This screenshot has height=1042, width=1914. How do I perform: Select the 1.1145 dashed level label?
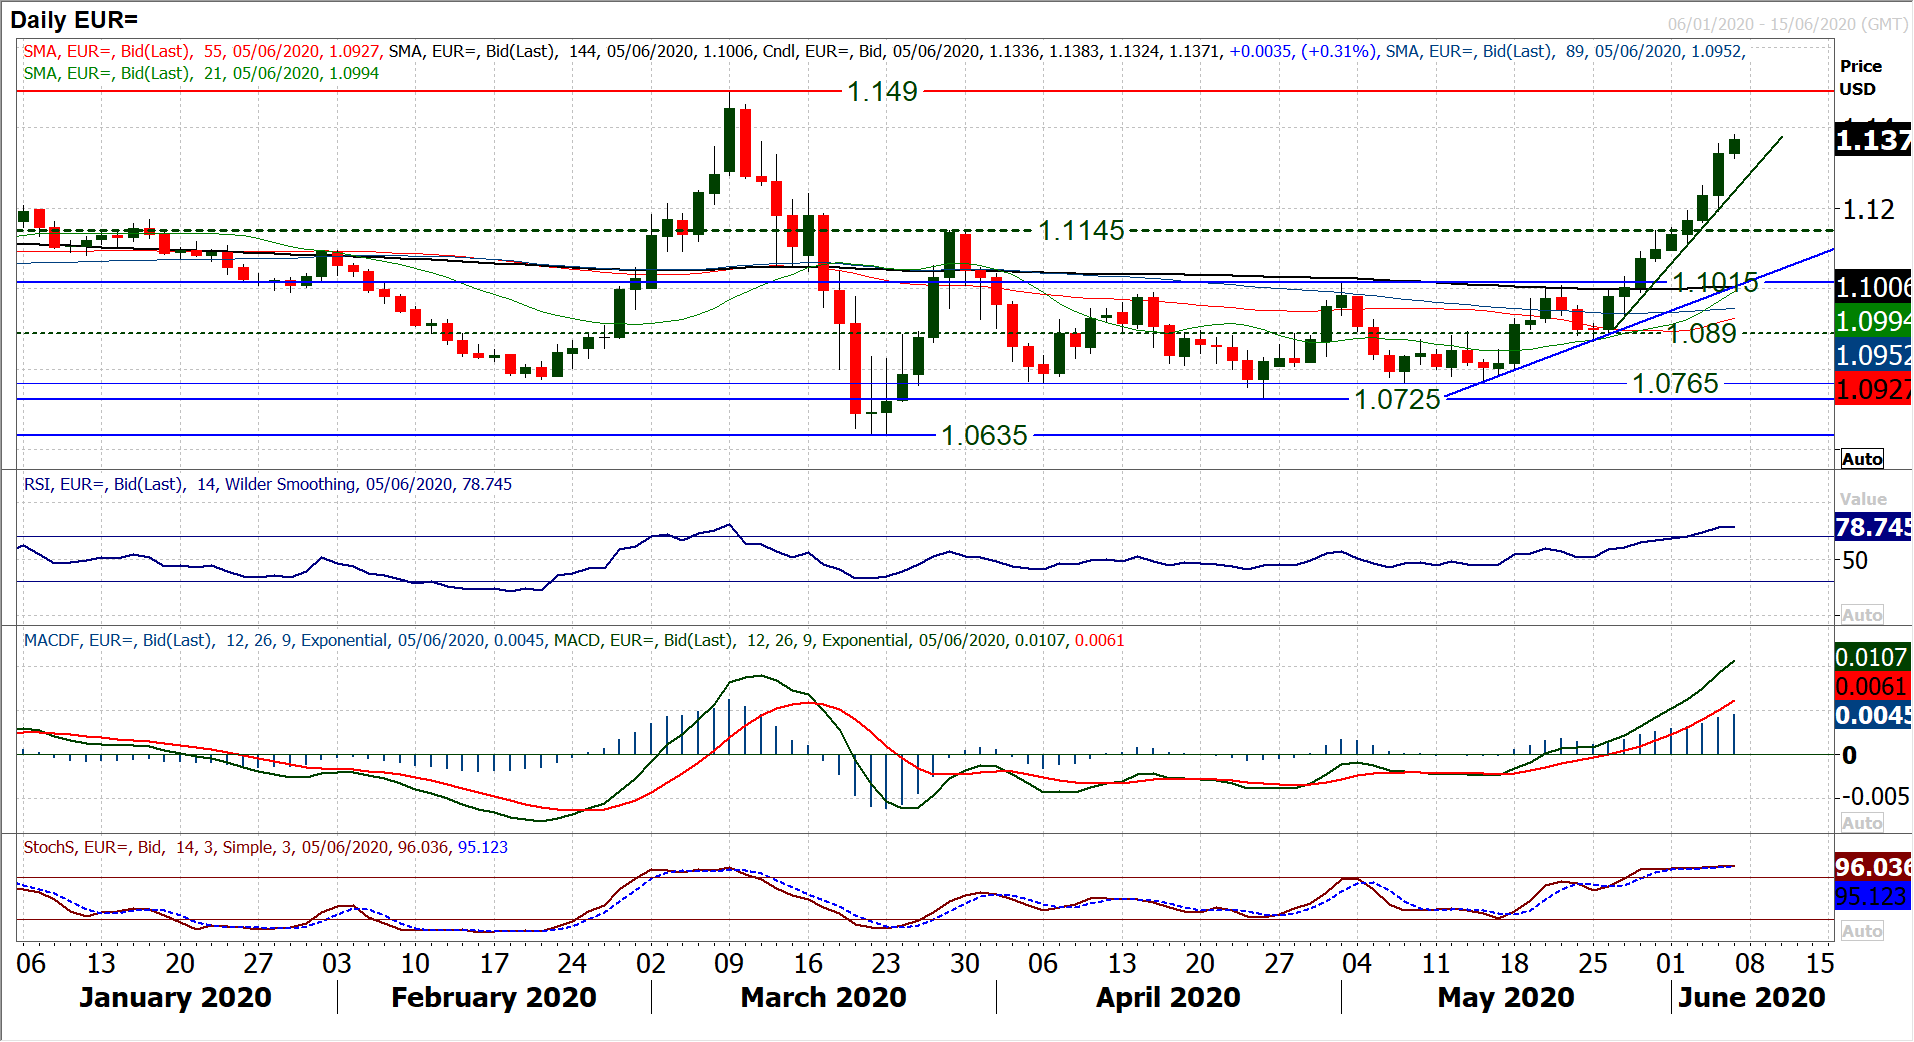point(1081,231)
